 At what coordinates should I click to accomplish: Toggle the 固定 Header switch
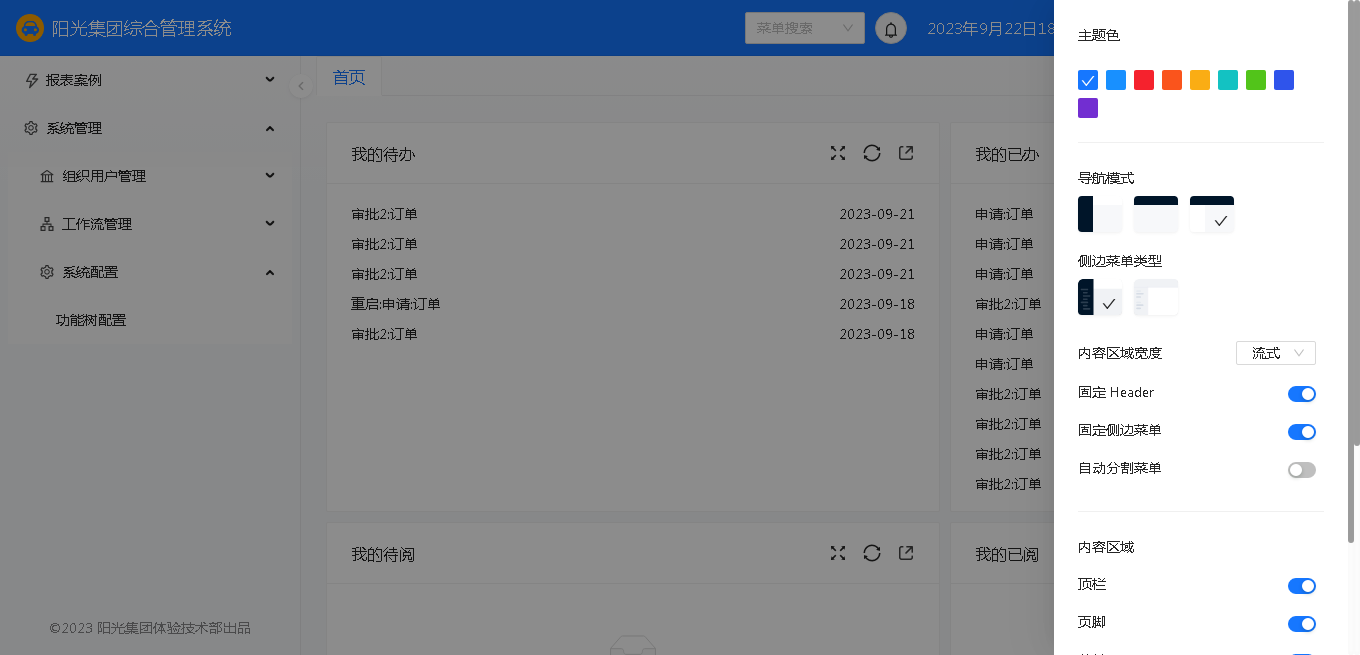1301,394
